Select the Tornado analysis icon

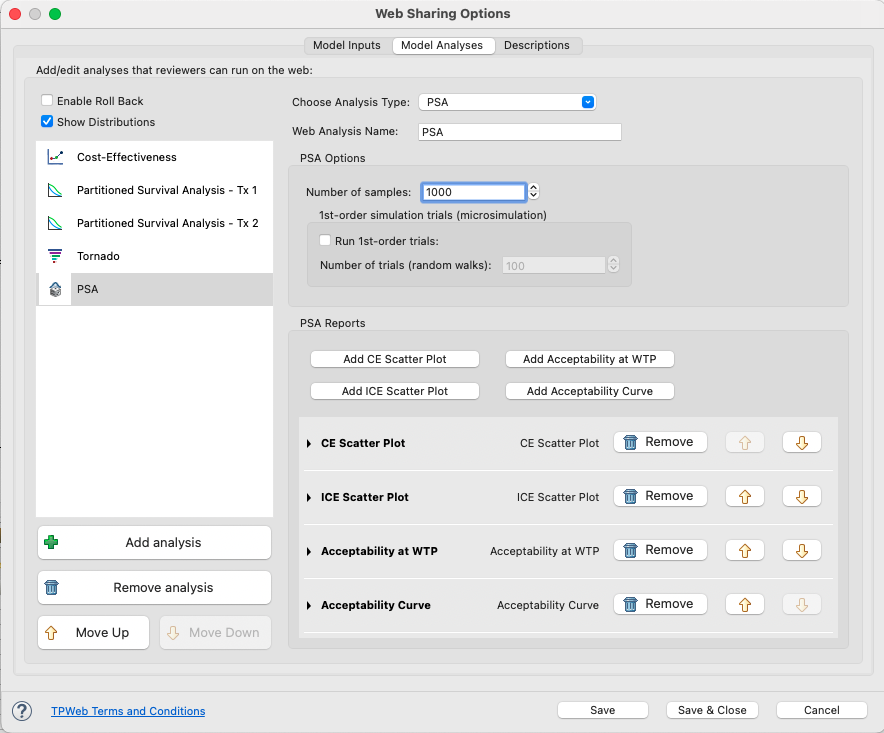[55, 256]
